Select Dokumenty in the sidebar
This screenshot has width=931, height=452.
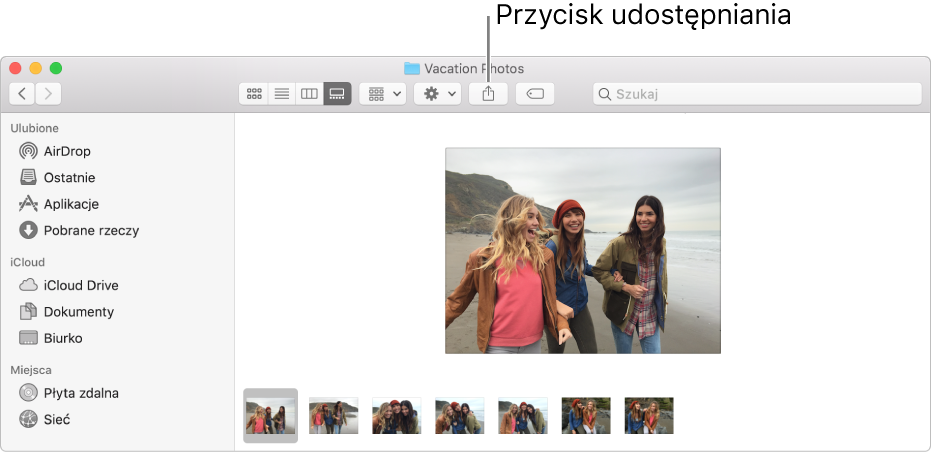coord(78,312)
